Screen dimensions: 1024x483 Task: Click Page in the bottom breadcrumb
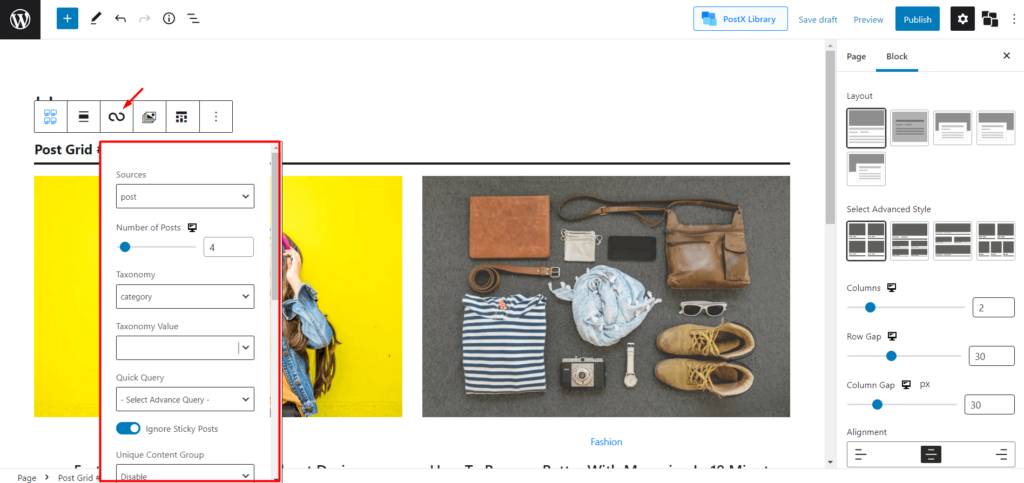[27, 478]
